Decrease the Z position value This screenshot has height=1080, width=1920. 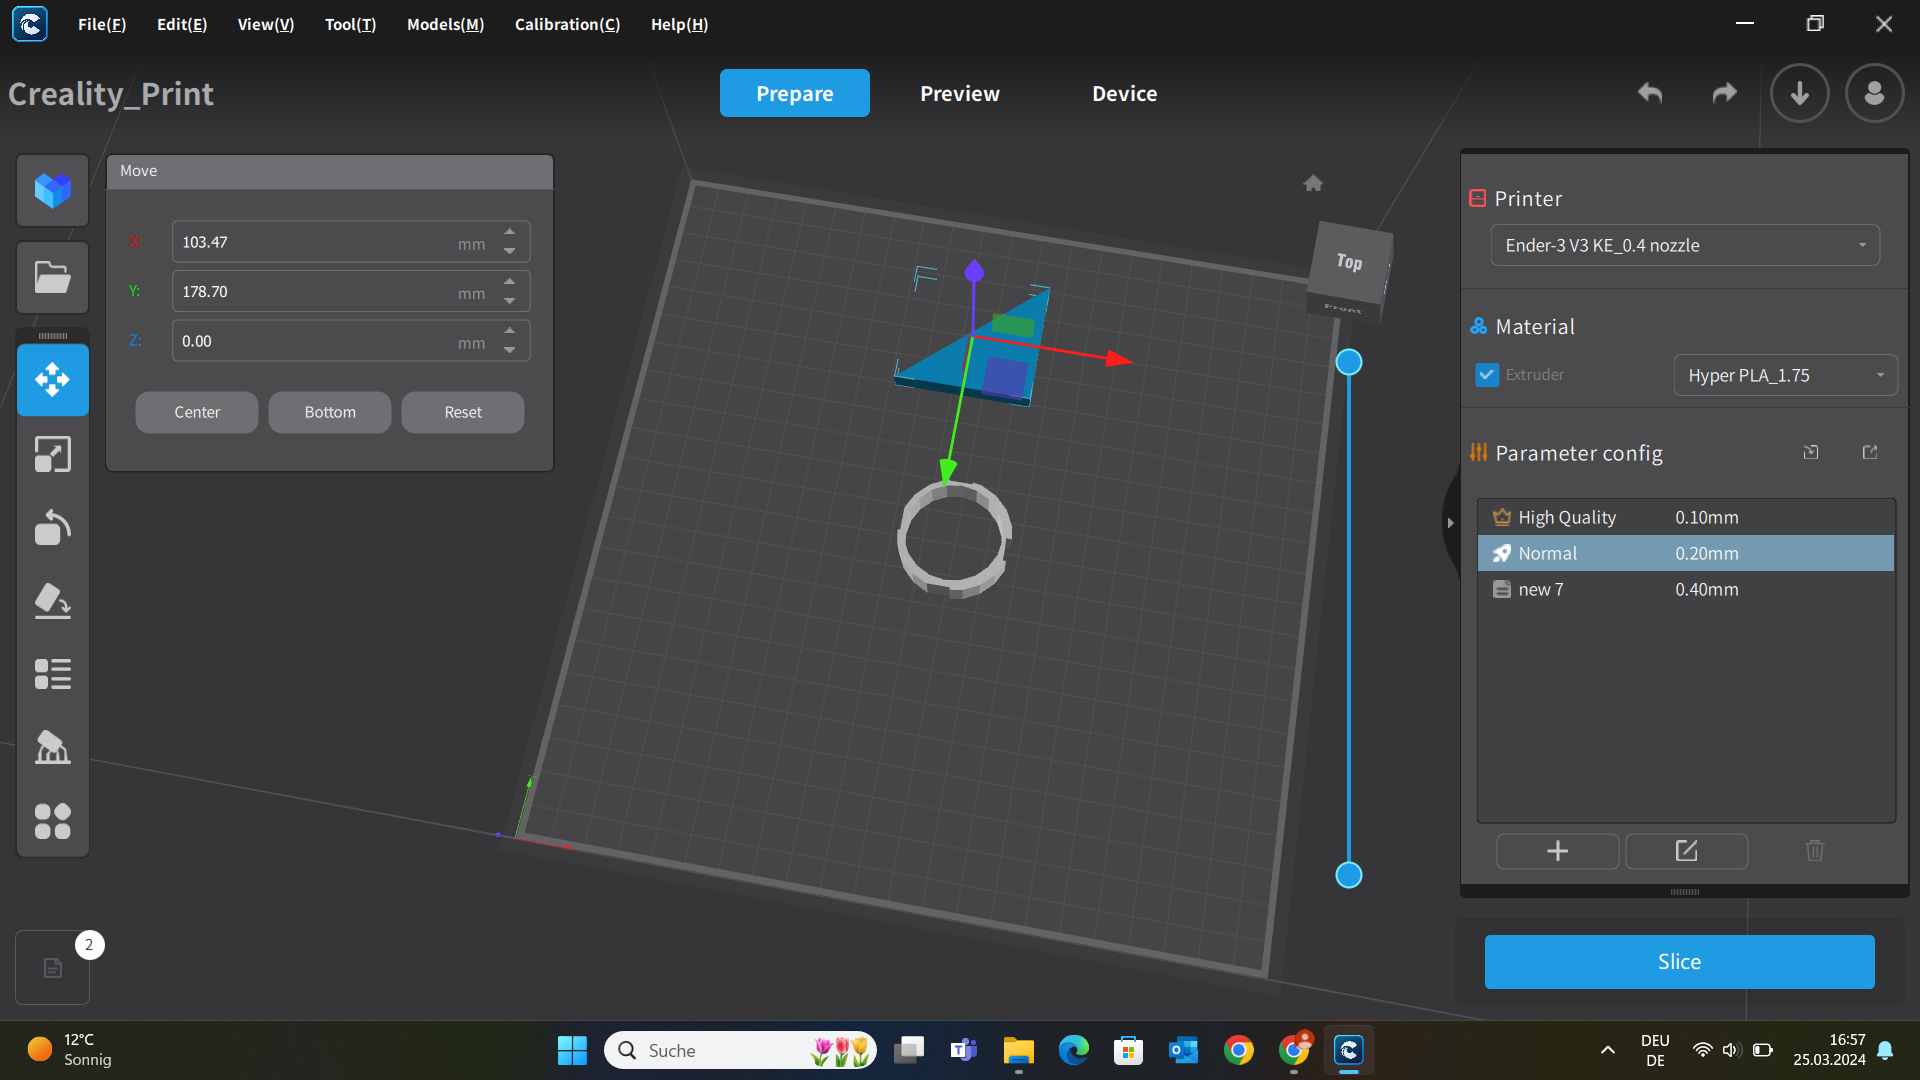(510, 350)
